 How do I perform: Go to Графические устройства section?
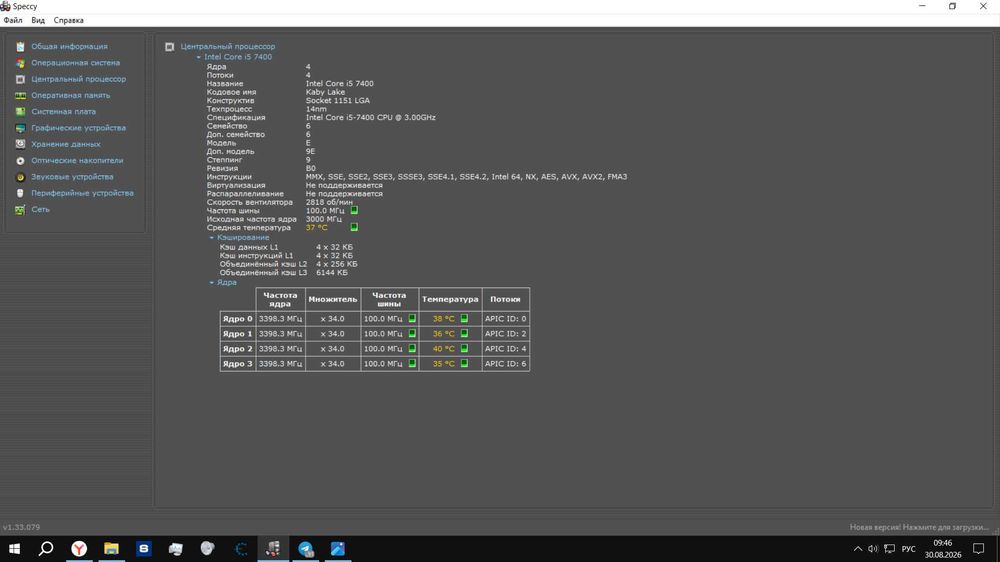pyautogui.click(x=78, y=128)
